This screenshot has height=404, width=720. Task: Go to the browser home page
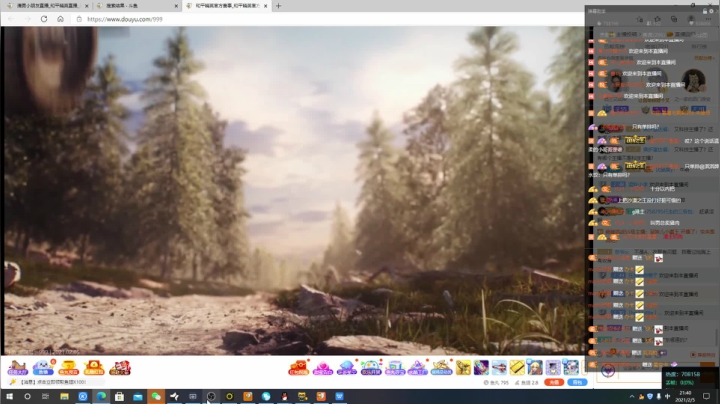click(60, 19)
